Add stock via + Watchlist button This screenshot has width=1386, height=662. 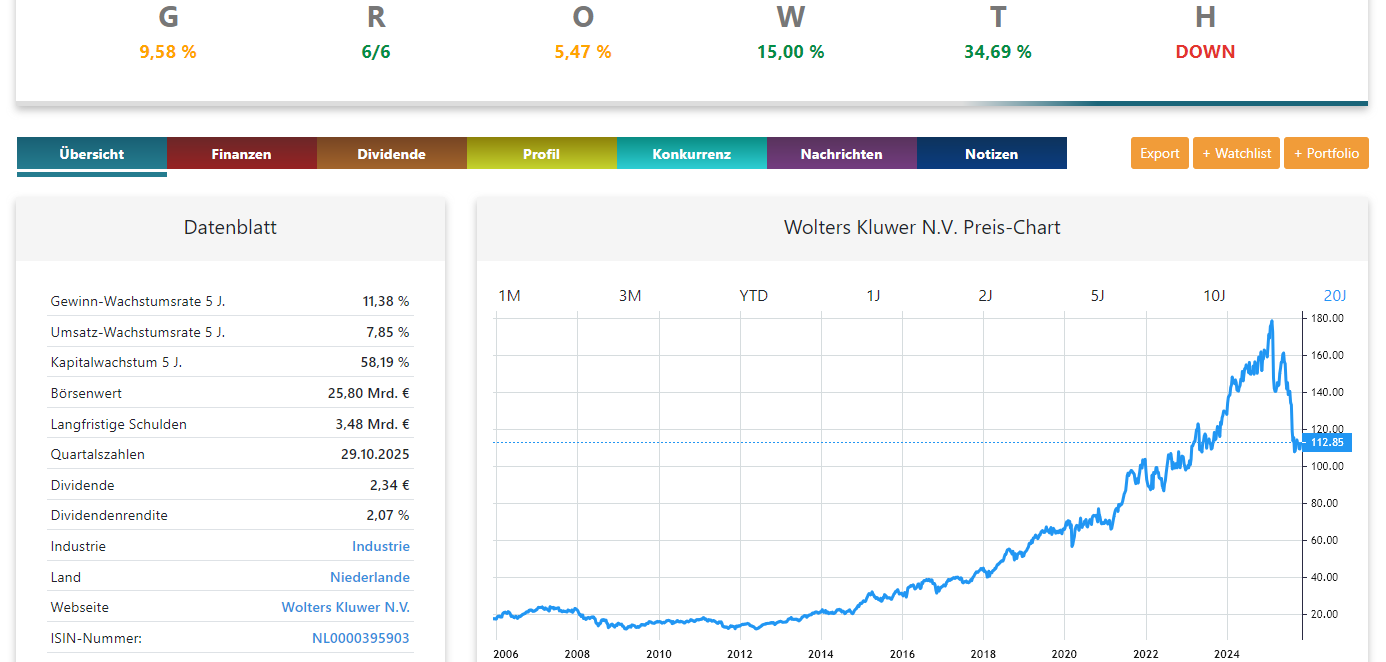[1236, 153]
